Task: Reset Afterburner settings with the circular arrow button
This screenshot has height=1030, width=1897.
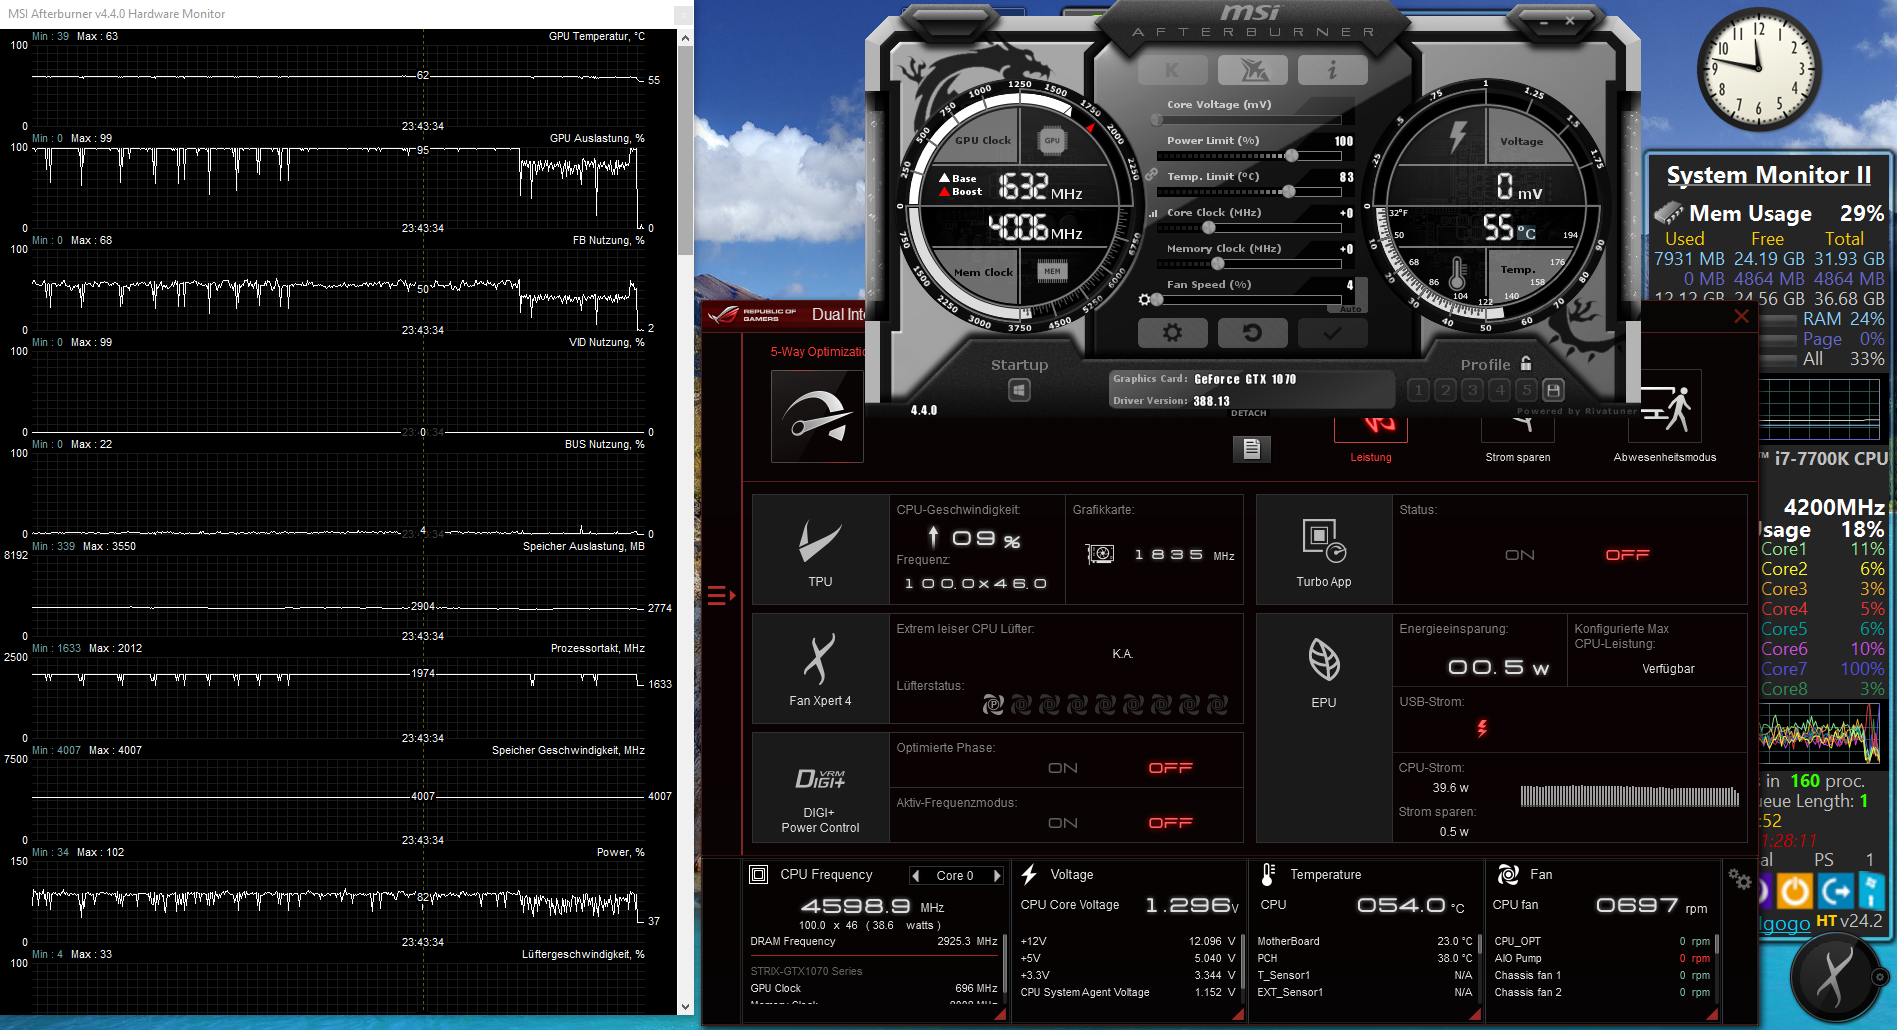Action: 1252,333
